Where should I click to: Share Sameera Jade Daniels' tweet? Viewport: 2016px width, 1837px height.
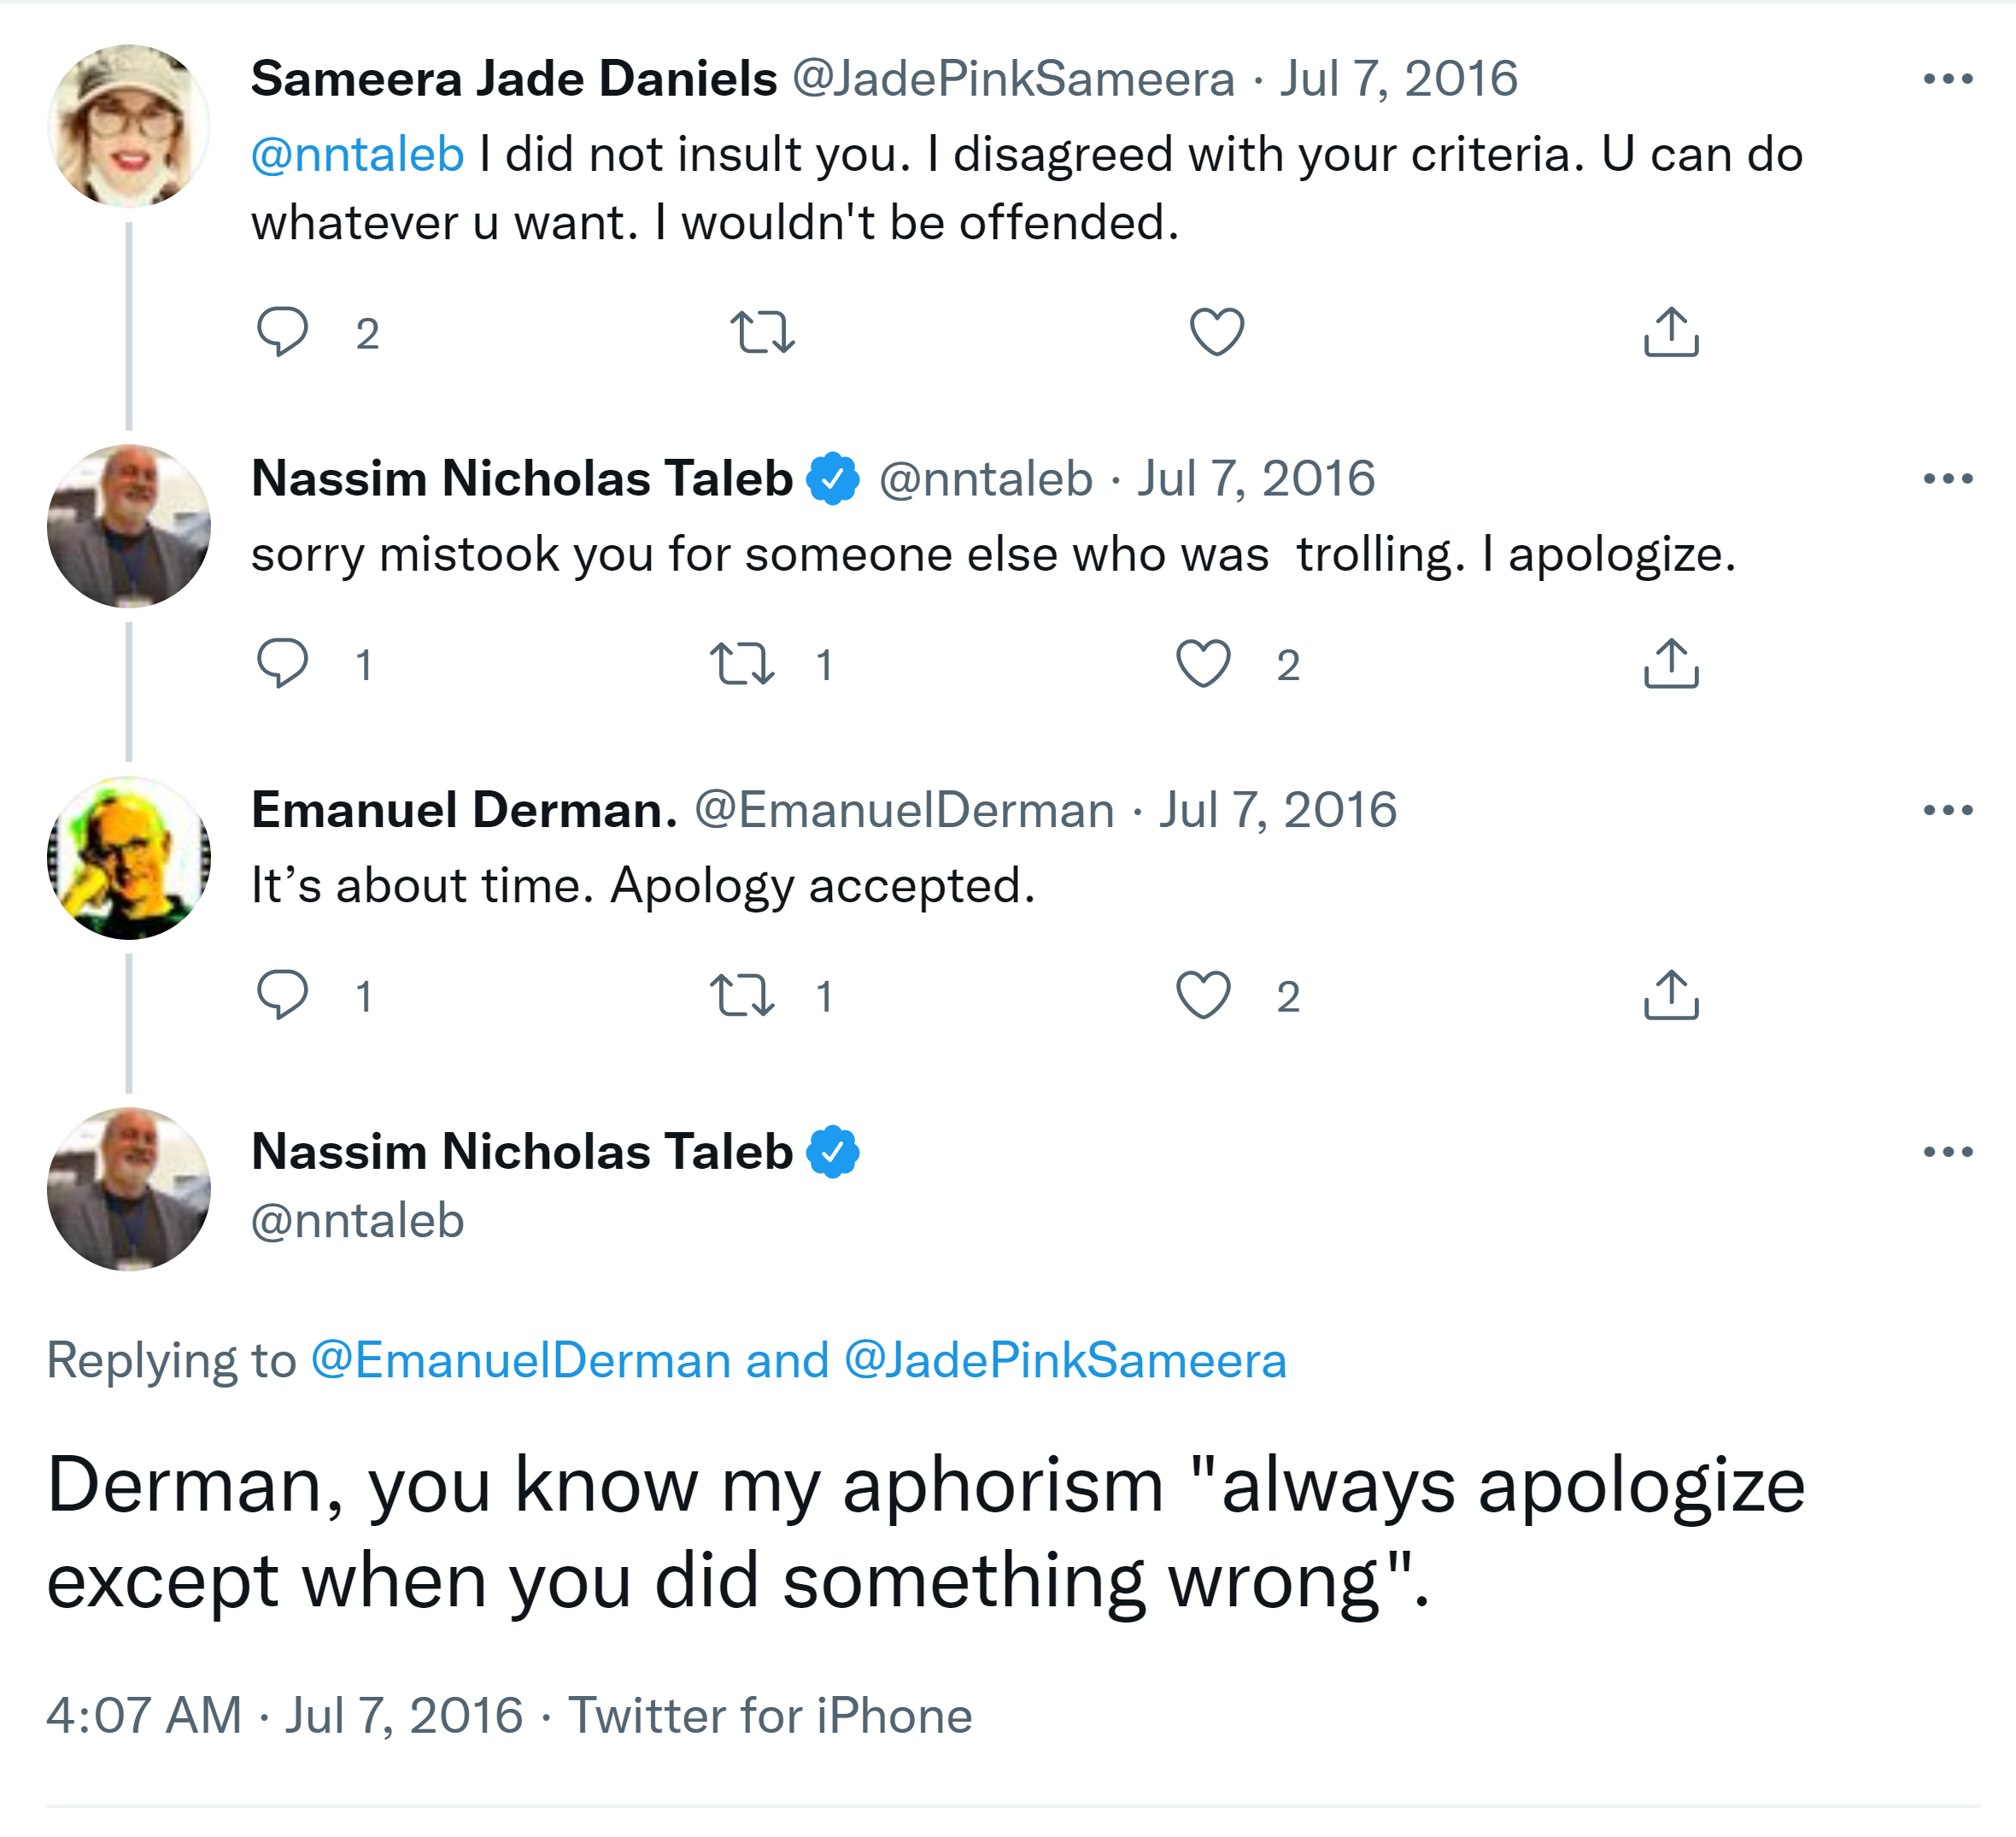(x=1671, y=332)
